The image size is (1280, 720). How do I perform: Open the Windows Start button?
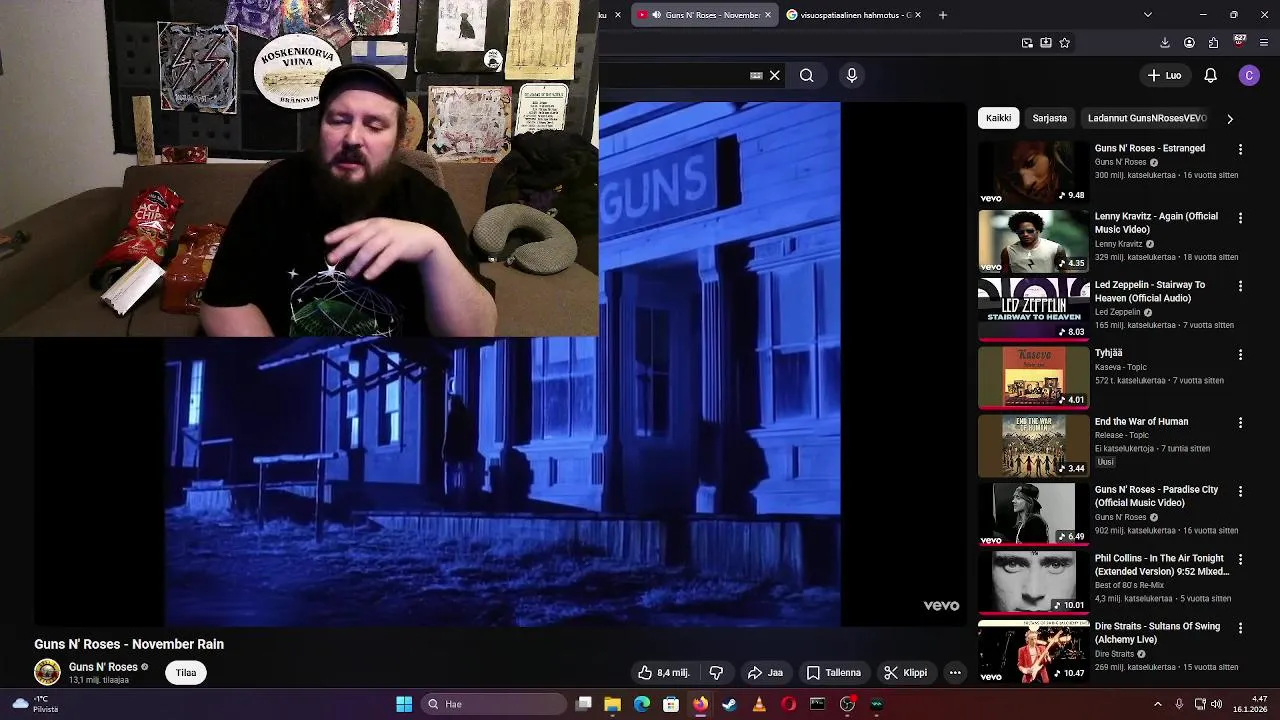[404, 704]
